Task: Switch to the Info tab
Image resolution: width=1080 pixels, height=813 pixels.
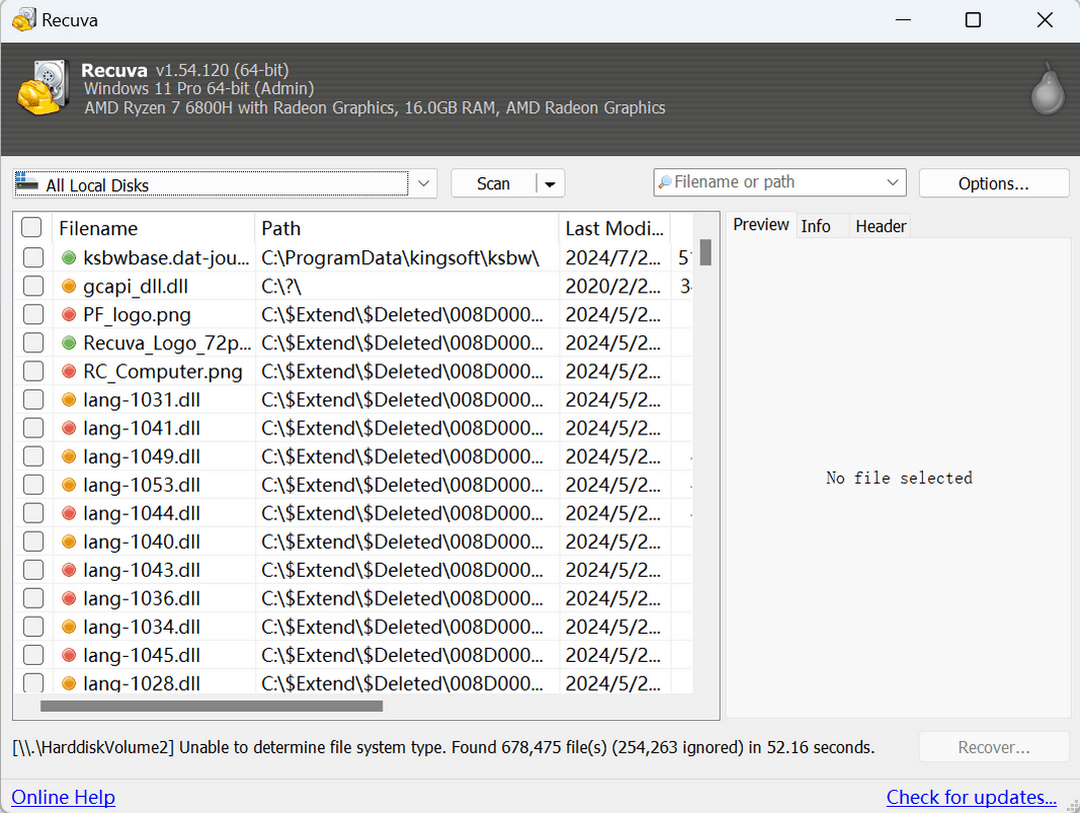Action: pos(816,226)
